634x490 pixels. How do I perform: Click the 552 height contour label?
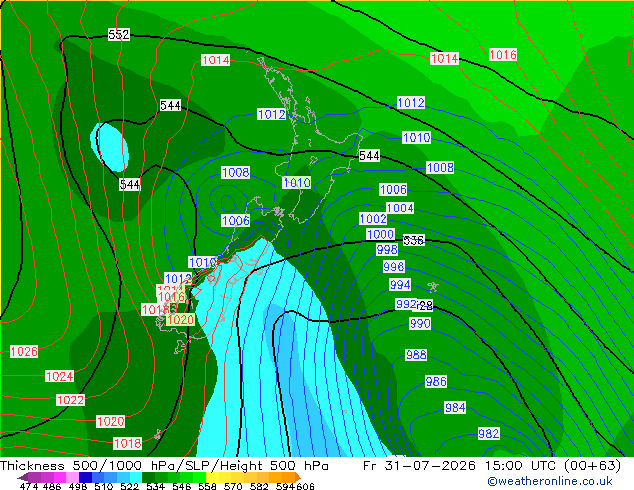(x=119, y=35)
